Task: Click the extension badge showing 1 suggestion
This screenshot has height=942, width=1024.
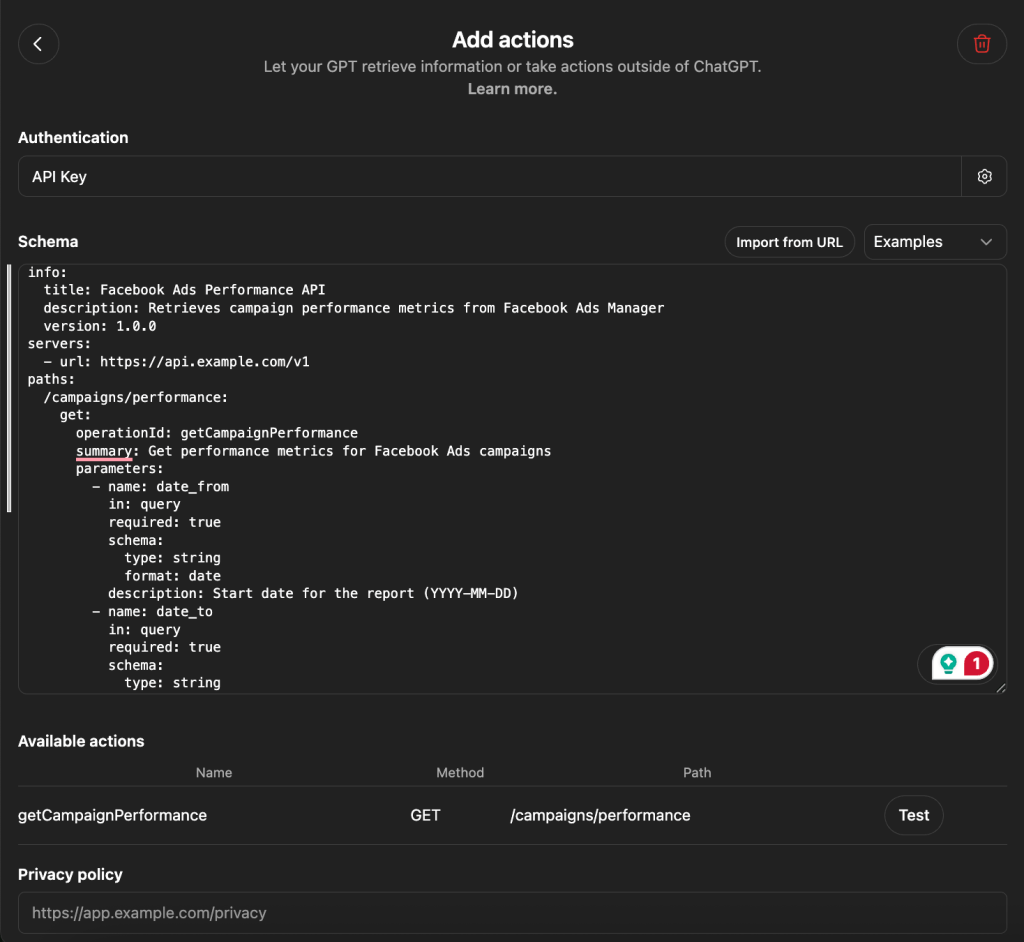Action: click(x=957, y=663)
